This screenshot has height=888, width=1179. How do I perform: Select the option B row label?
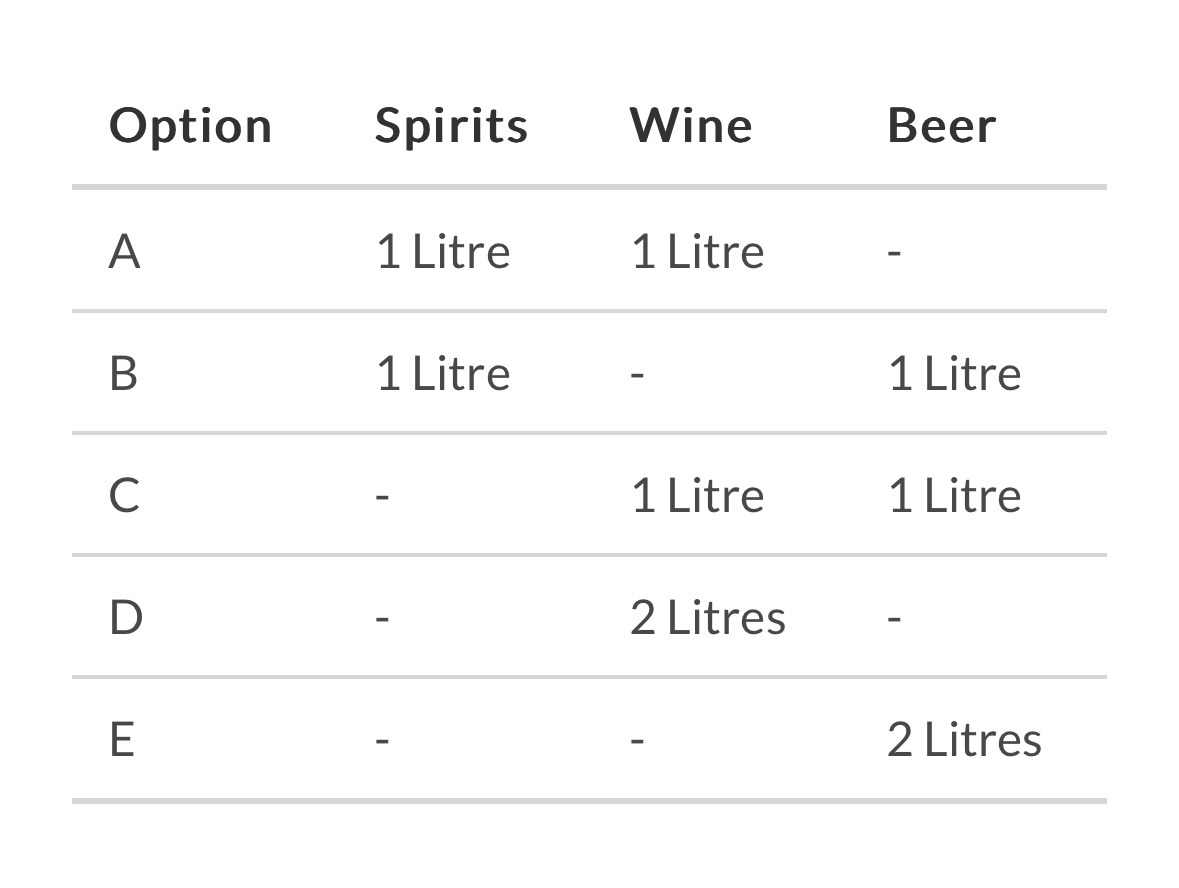(123, 374)
